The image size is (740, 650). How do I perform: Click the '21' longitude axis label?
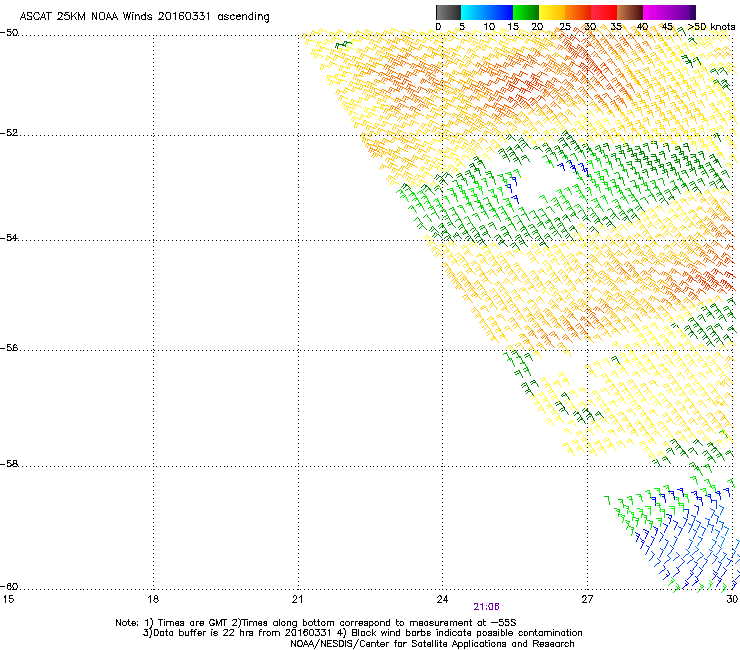(297, 599)
